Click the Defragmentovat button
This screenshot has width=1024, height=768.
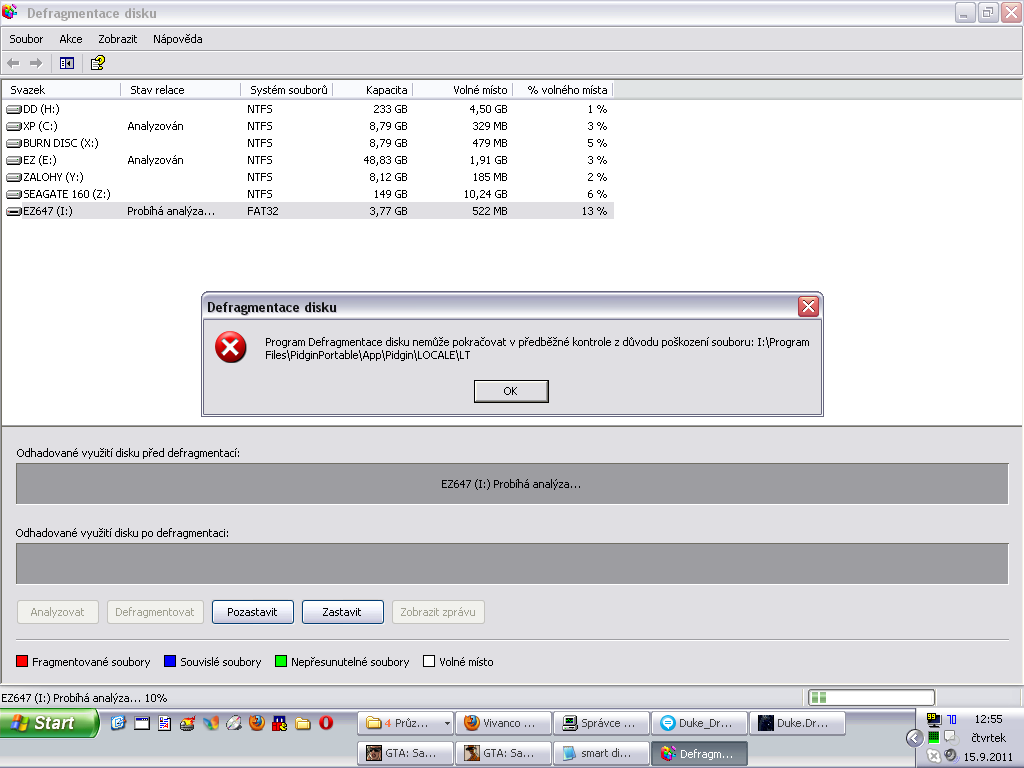pos(155,612)
